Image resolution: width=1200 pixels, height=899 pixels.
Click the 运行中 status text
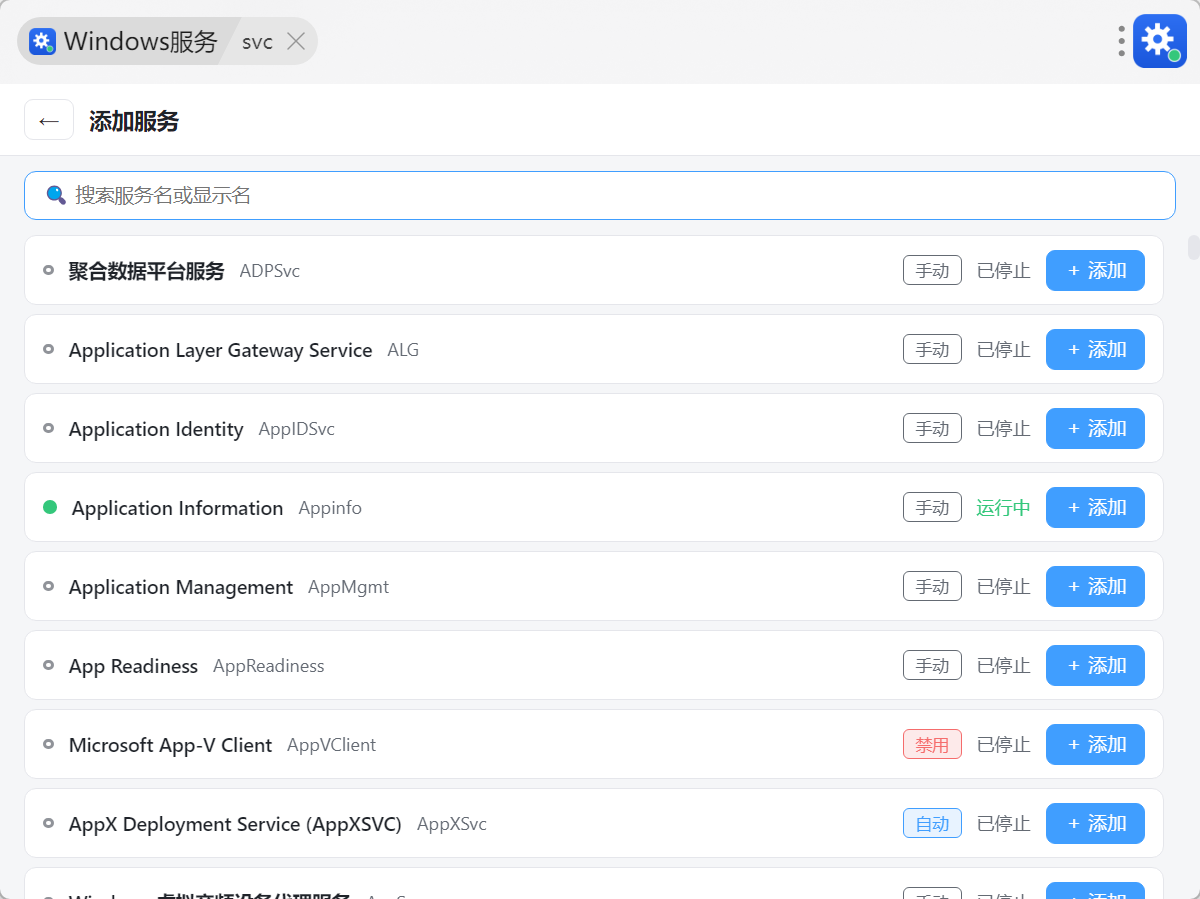[1003, 507]
